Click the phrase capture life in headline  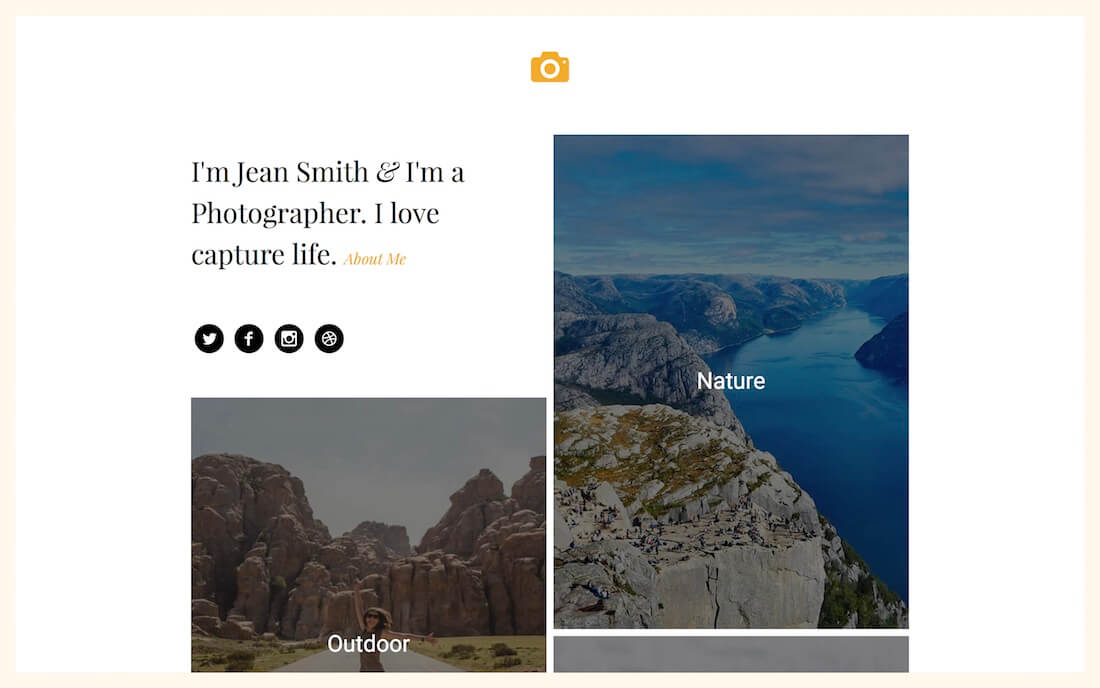[x=263, y=255]
